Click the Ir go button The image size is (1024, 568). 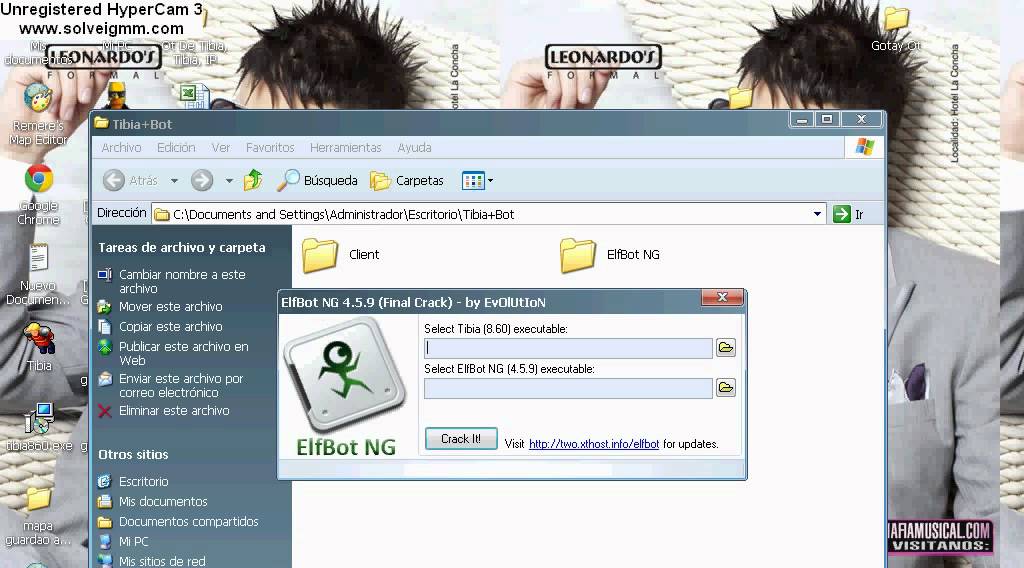pos(848,214)
